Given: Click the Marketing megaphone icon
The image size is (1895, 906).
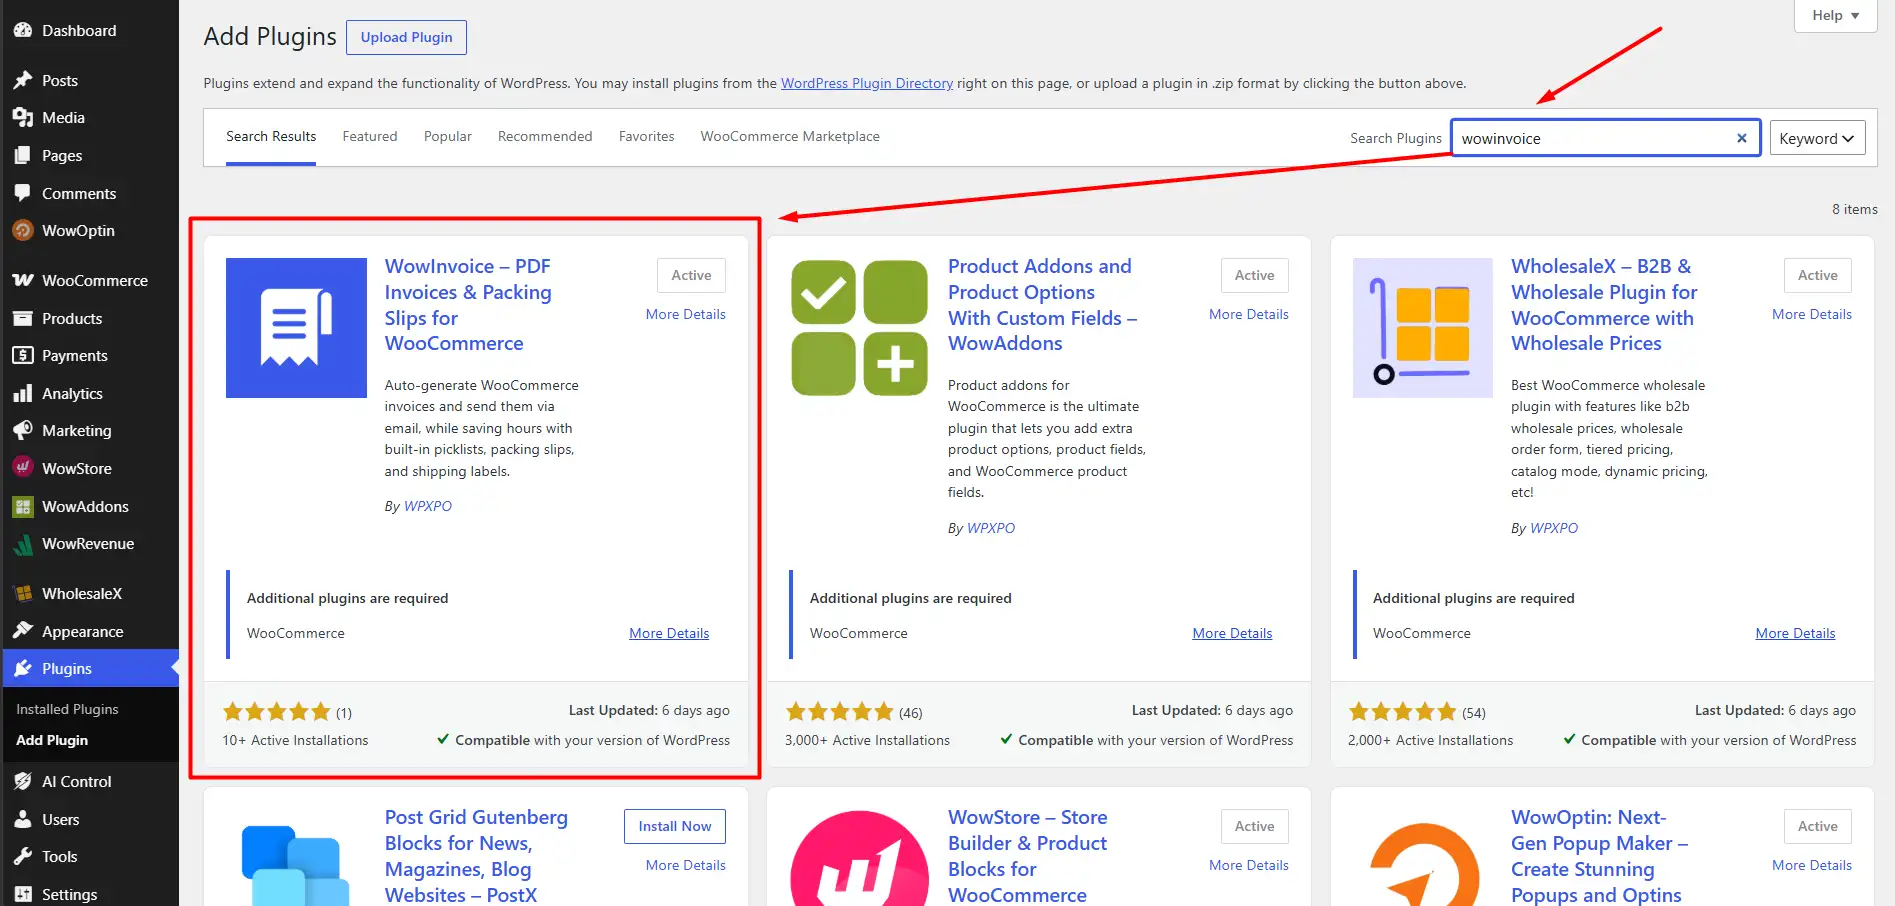Looking at the screenshot, I should pos(23,431).
